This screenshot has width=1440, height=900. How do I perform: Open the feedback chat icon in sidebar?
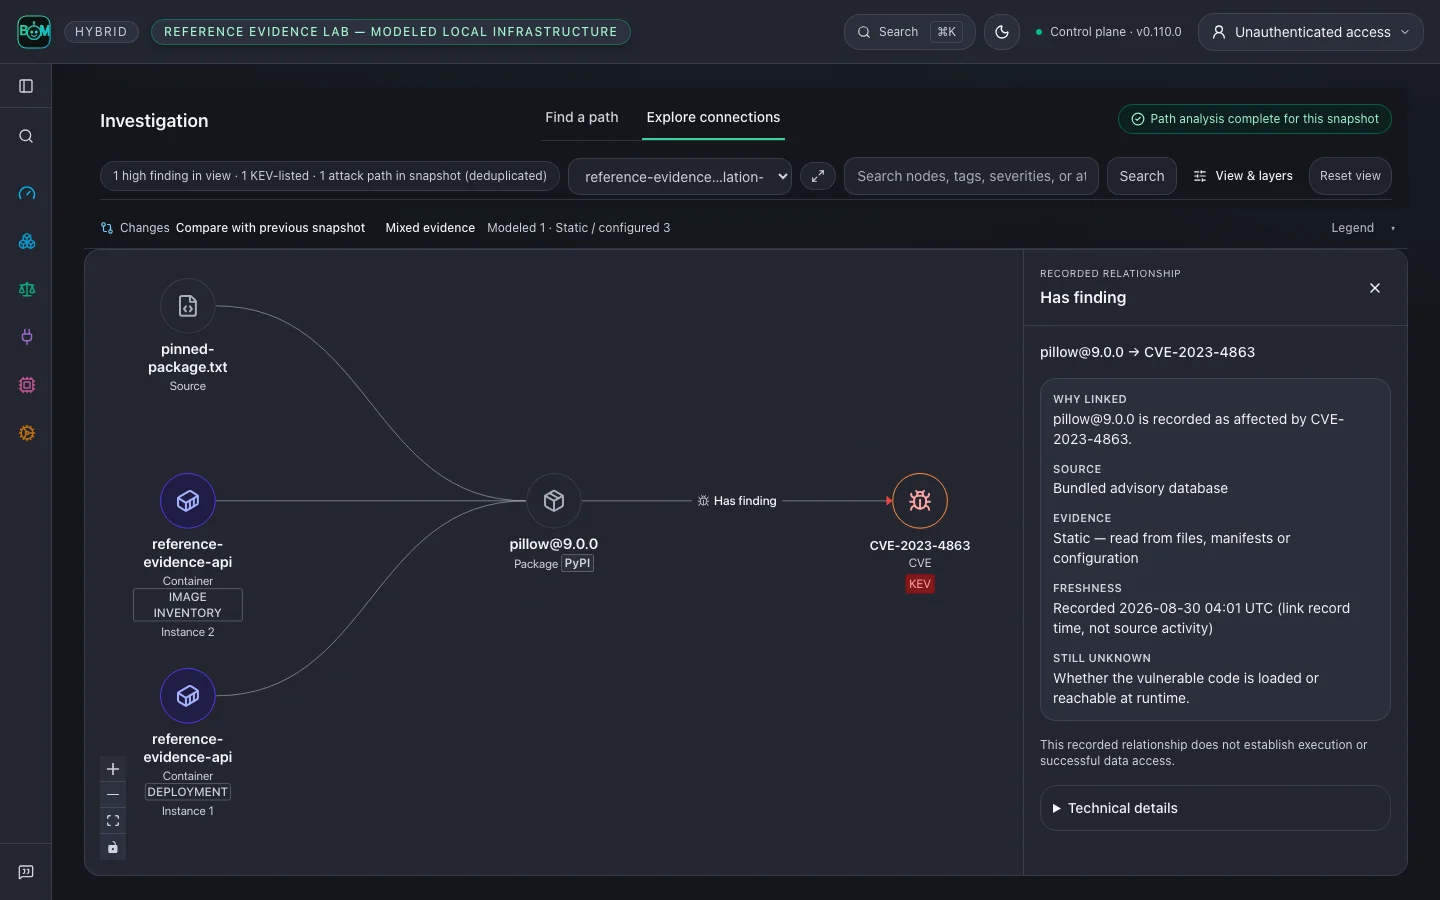pos(27,872)
